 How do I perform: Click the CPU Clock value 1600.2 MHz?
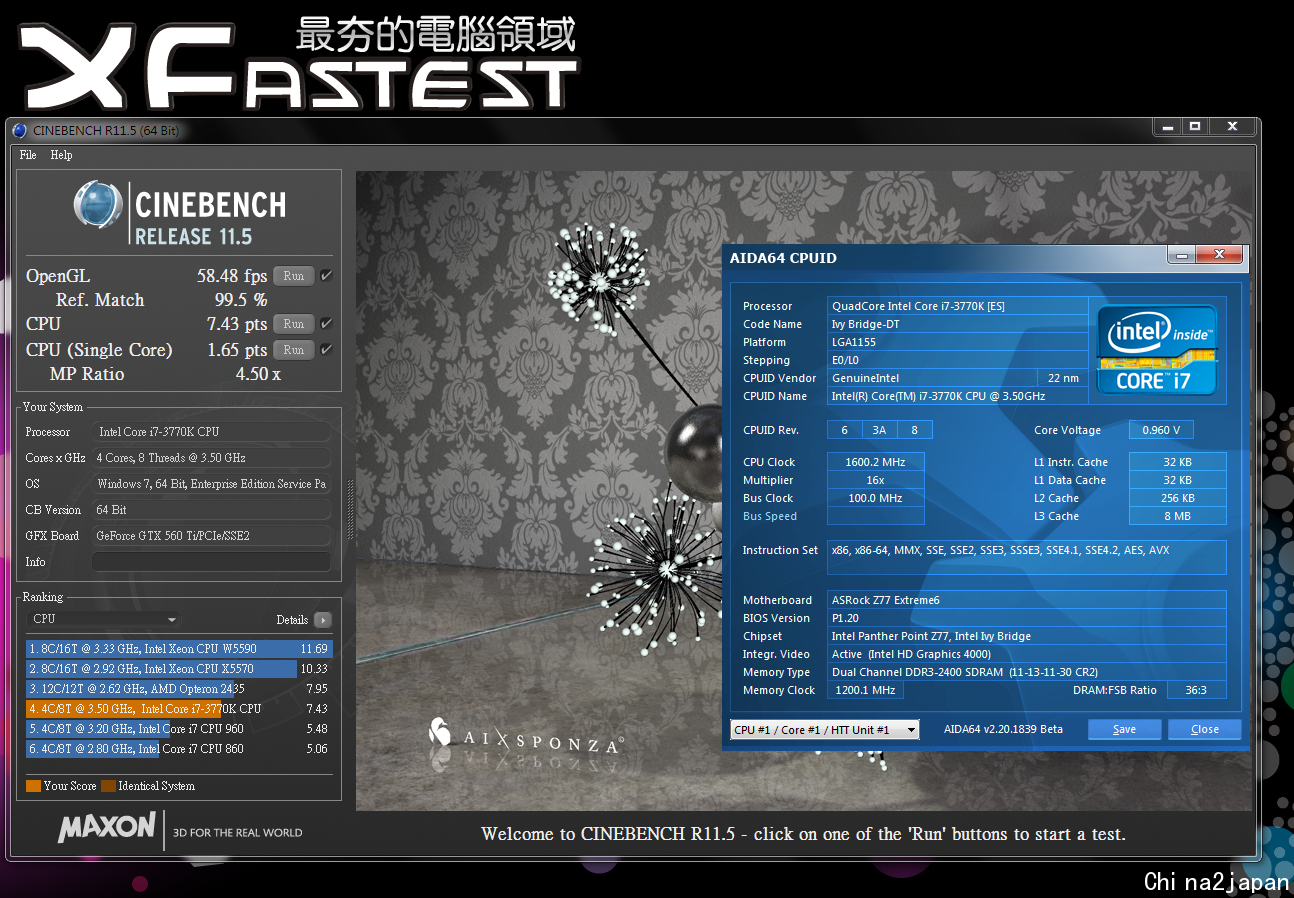(x=876, y=462)
